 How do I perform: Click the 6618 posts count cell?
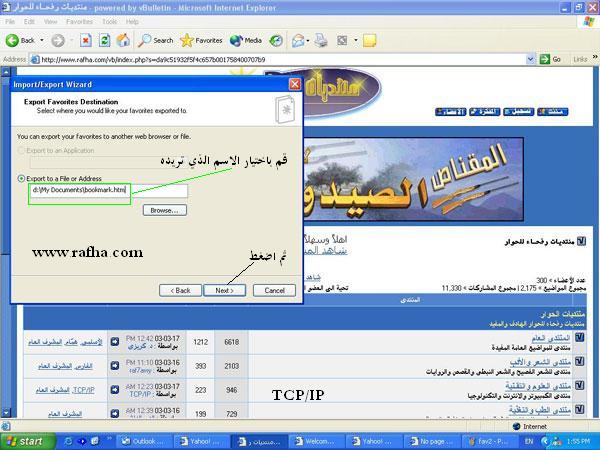point(232,342)
